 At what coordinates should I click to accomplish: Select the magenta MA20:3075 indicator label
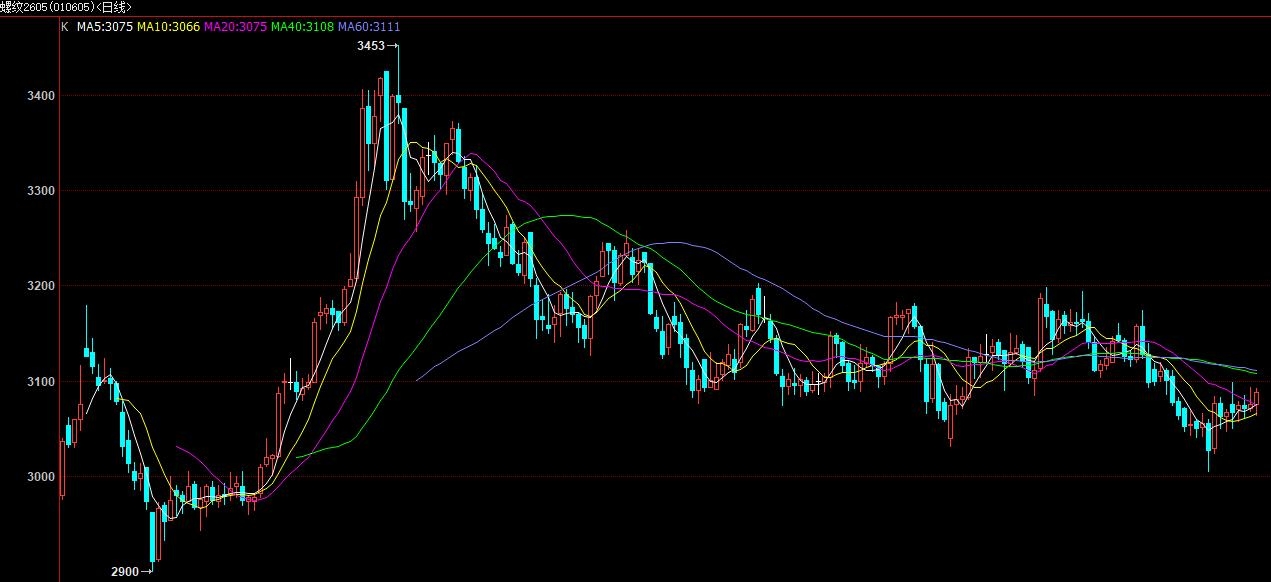coord(235,27)
